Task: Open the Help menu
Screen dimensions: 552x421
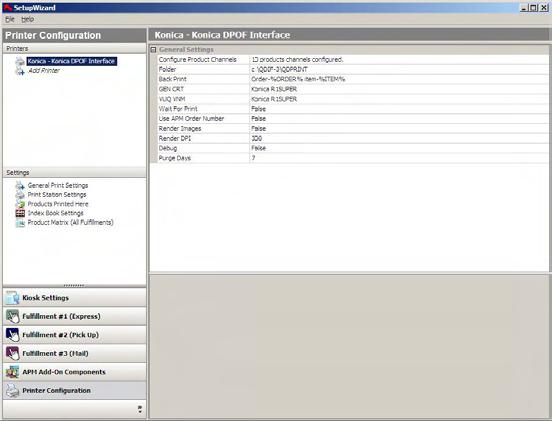Action: [x=27, y=19]
